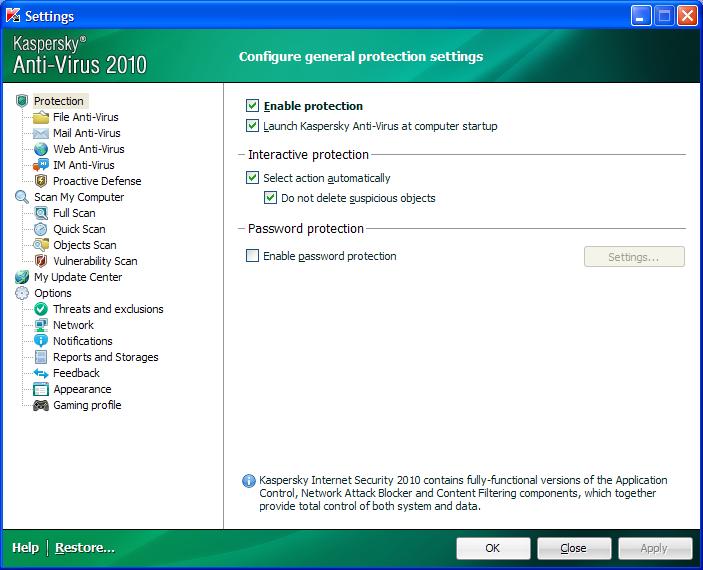Select Network settings label

coord(73,325)
